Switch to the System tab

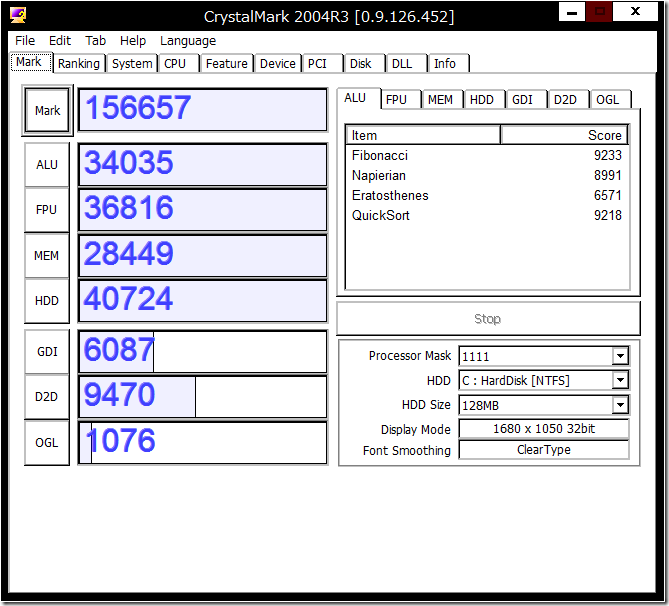(132, 64)
